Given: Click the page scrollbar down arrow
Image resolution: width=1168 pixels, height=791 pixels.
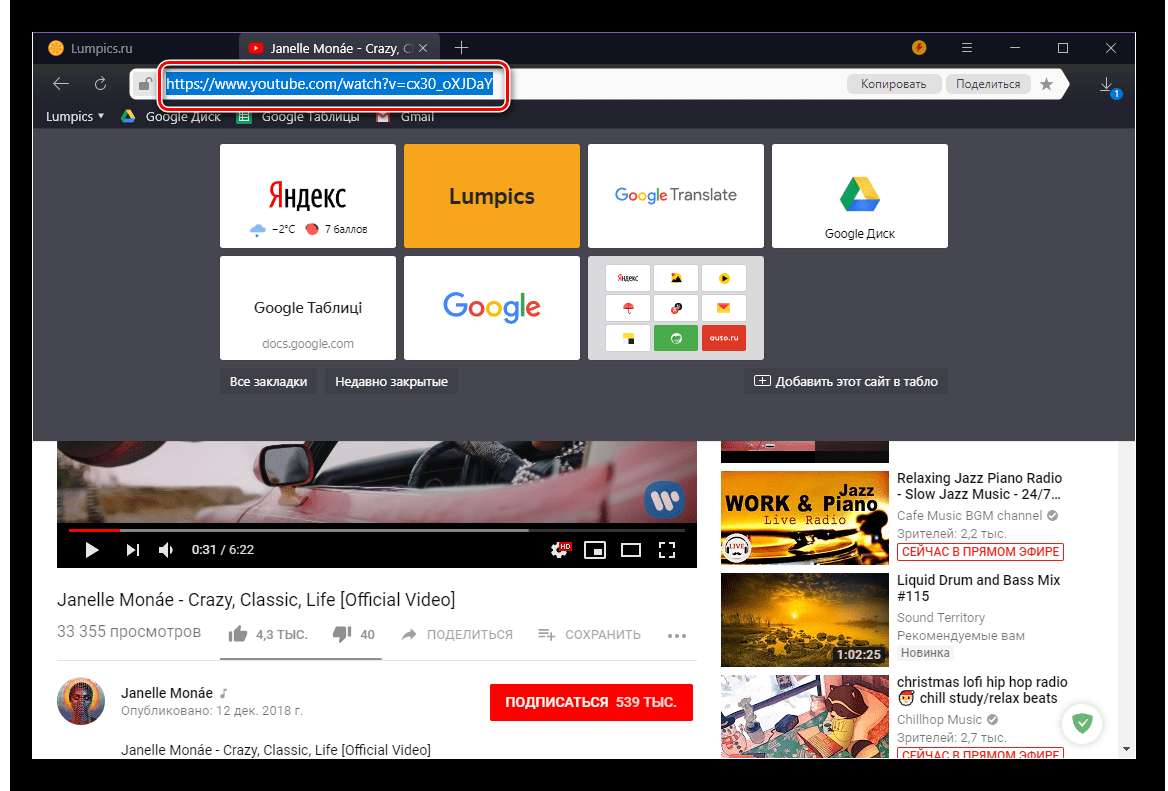Looking at the screenshot, I should click(x=1126, y=749).
